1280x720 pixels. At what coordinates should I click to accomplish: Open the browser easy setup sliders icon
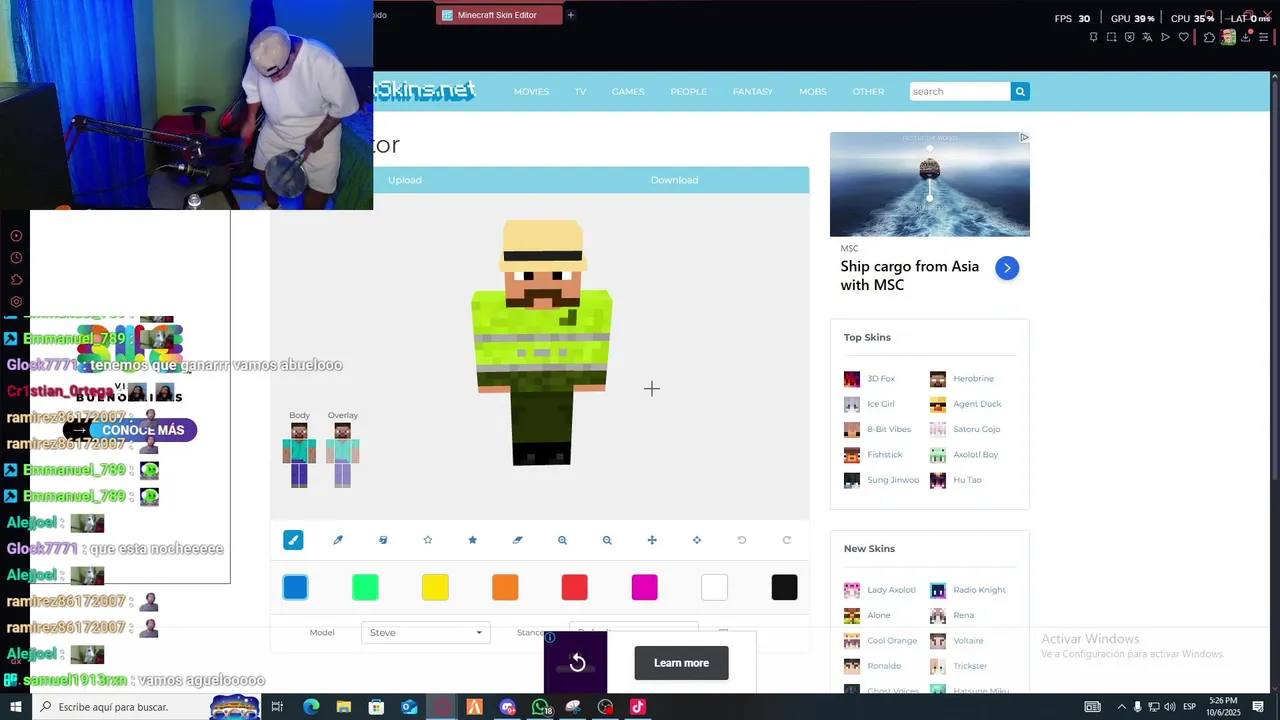click(x=1264, y=37)
